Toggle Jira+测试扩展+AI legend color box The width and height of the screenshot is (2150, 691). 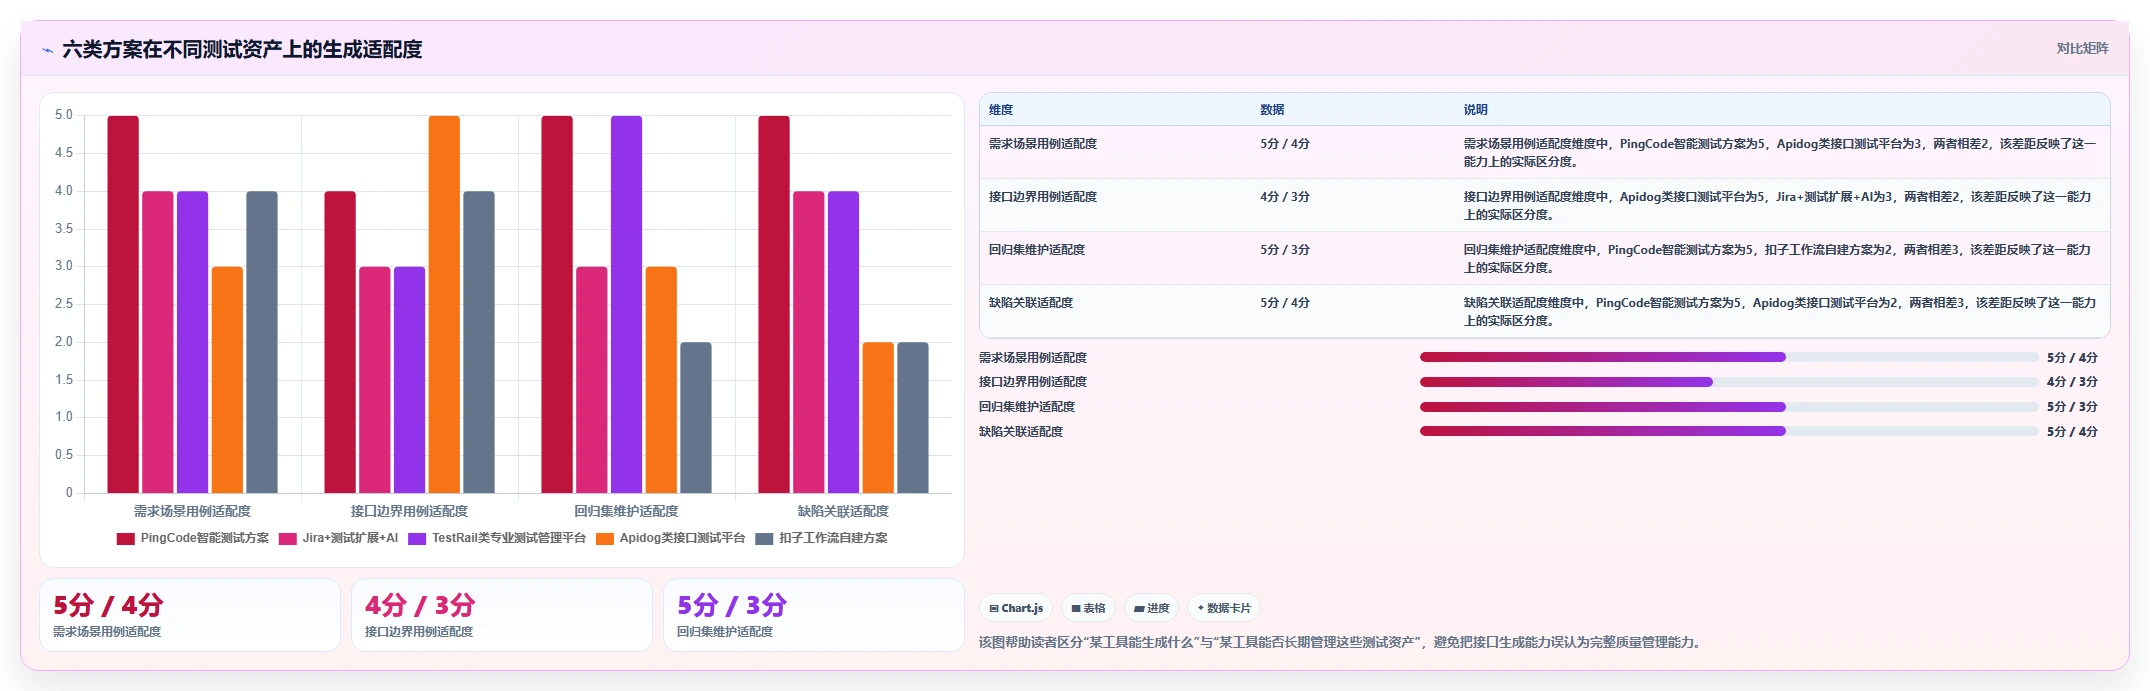[x=288, y=539]
